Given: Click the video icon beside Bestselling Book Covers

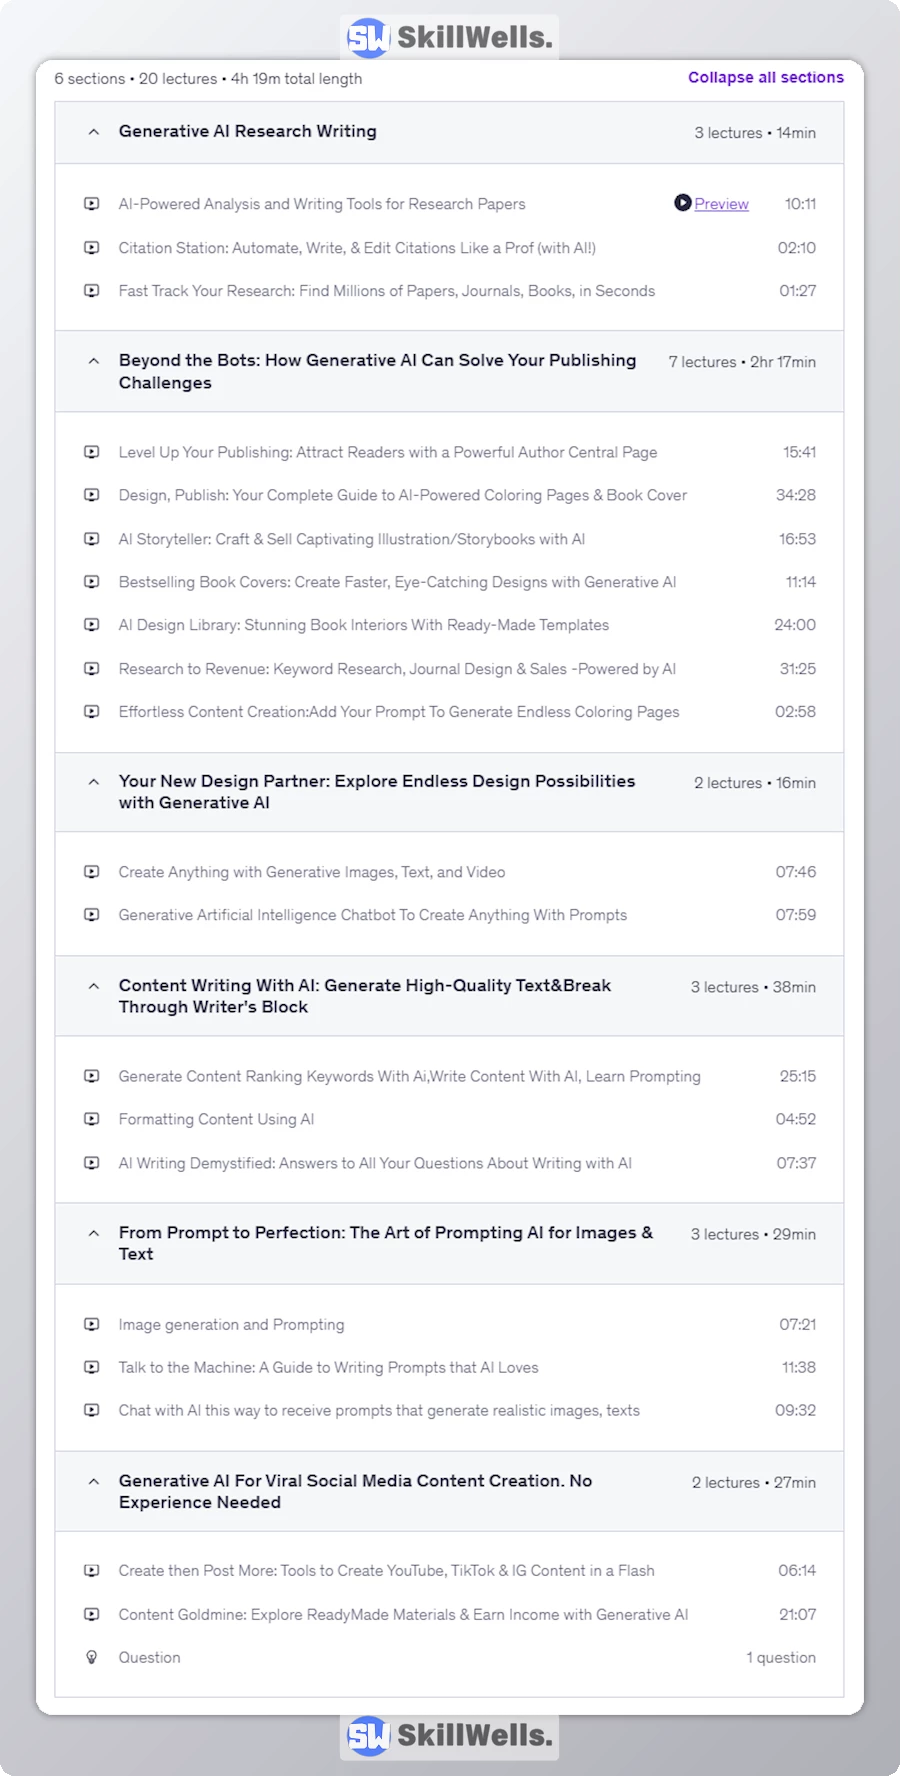Looking at the screenshot, I should [x=92, y=582].
